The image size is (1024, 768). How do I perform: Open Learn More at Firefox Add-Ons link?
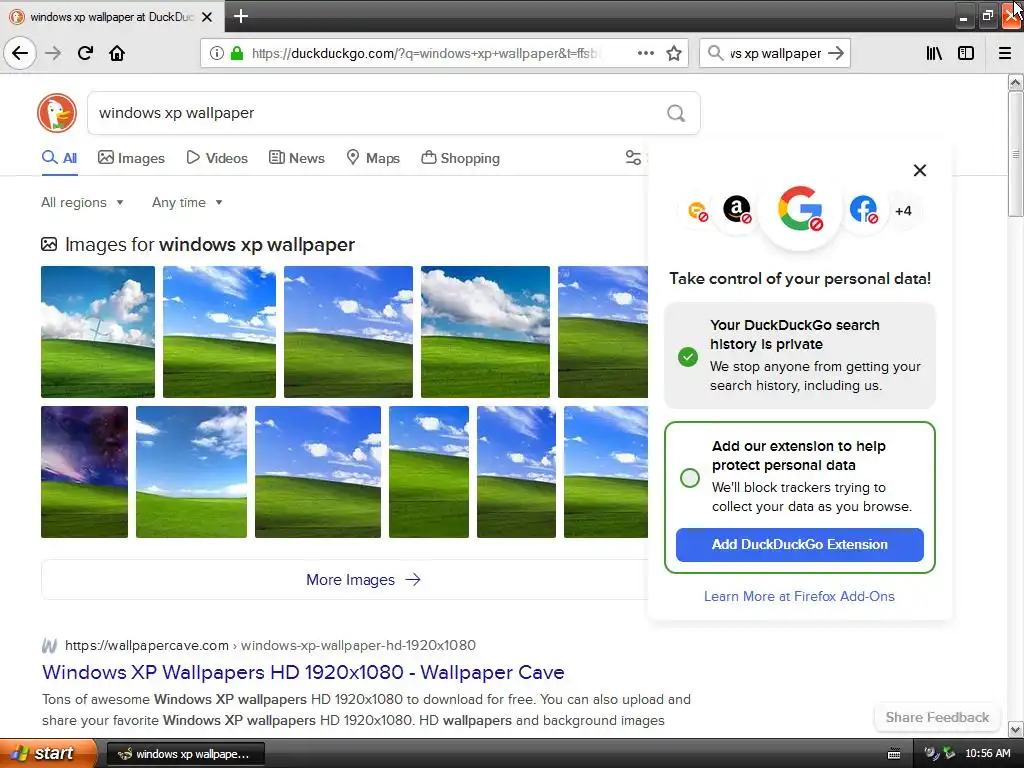[799, 596]
